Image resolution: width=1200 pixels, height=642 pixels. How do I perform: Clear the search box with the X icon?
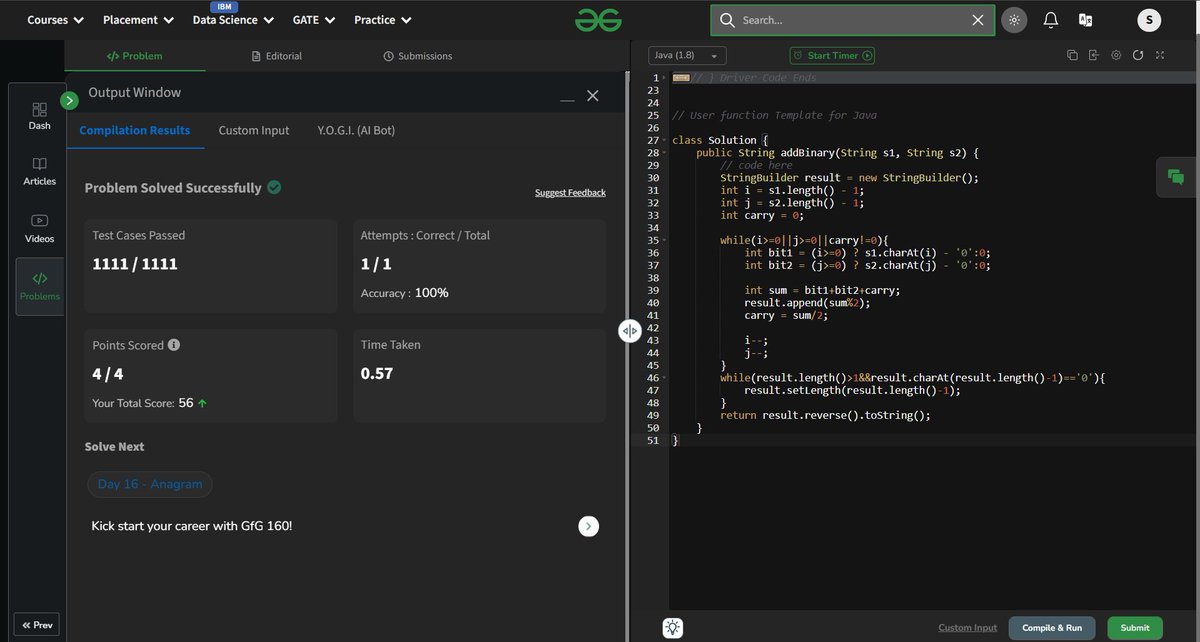coord(978,20)
